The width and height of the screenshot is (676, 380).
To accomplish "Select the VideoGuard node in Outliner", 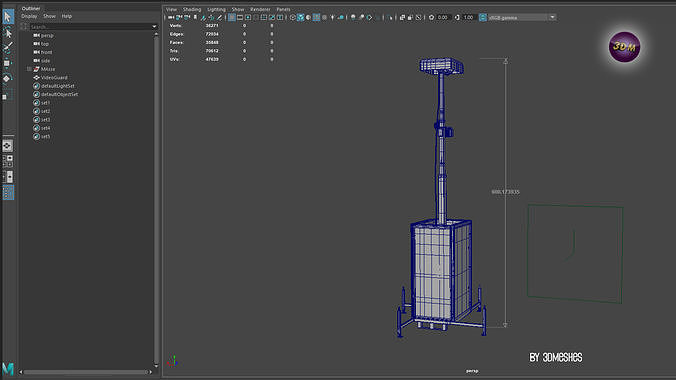I will click(54, 78).
